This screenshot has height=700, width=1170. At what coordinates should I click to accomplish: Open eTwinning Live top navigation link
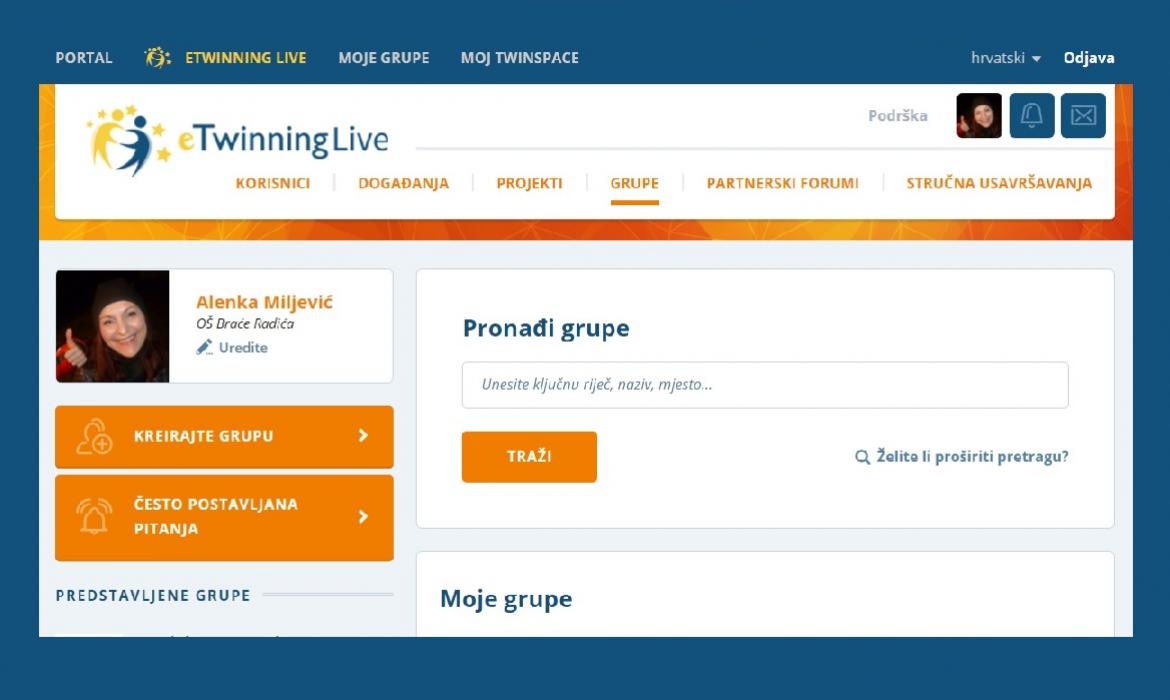(245, 57)
